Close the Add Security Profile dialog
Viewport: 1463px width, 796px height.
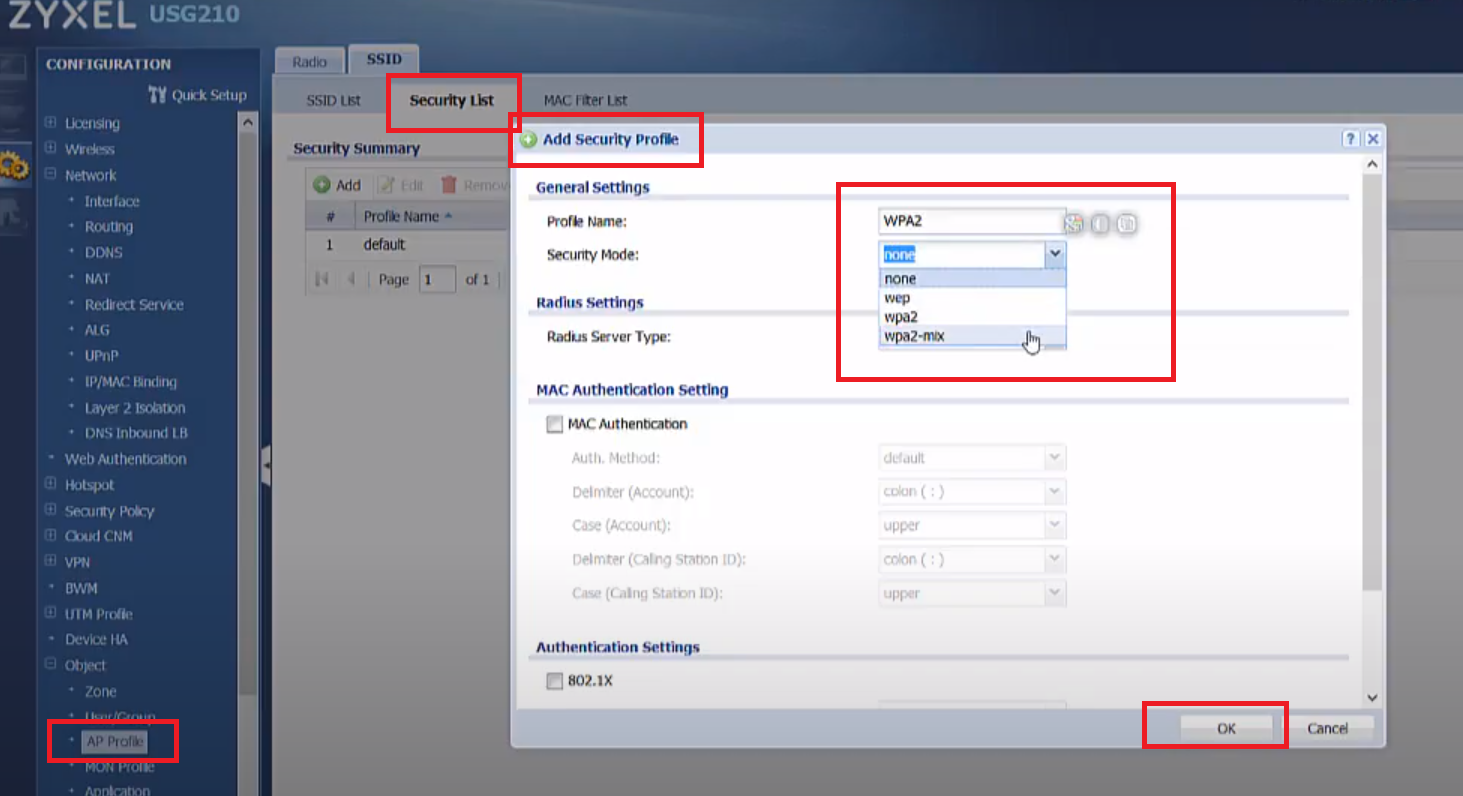tap(1373, 140)
